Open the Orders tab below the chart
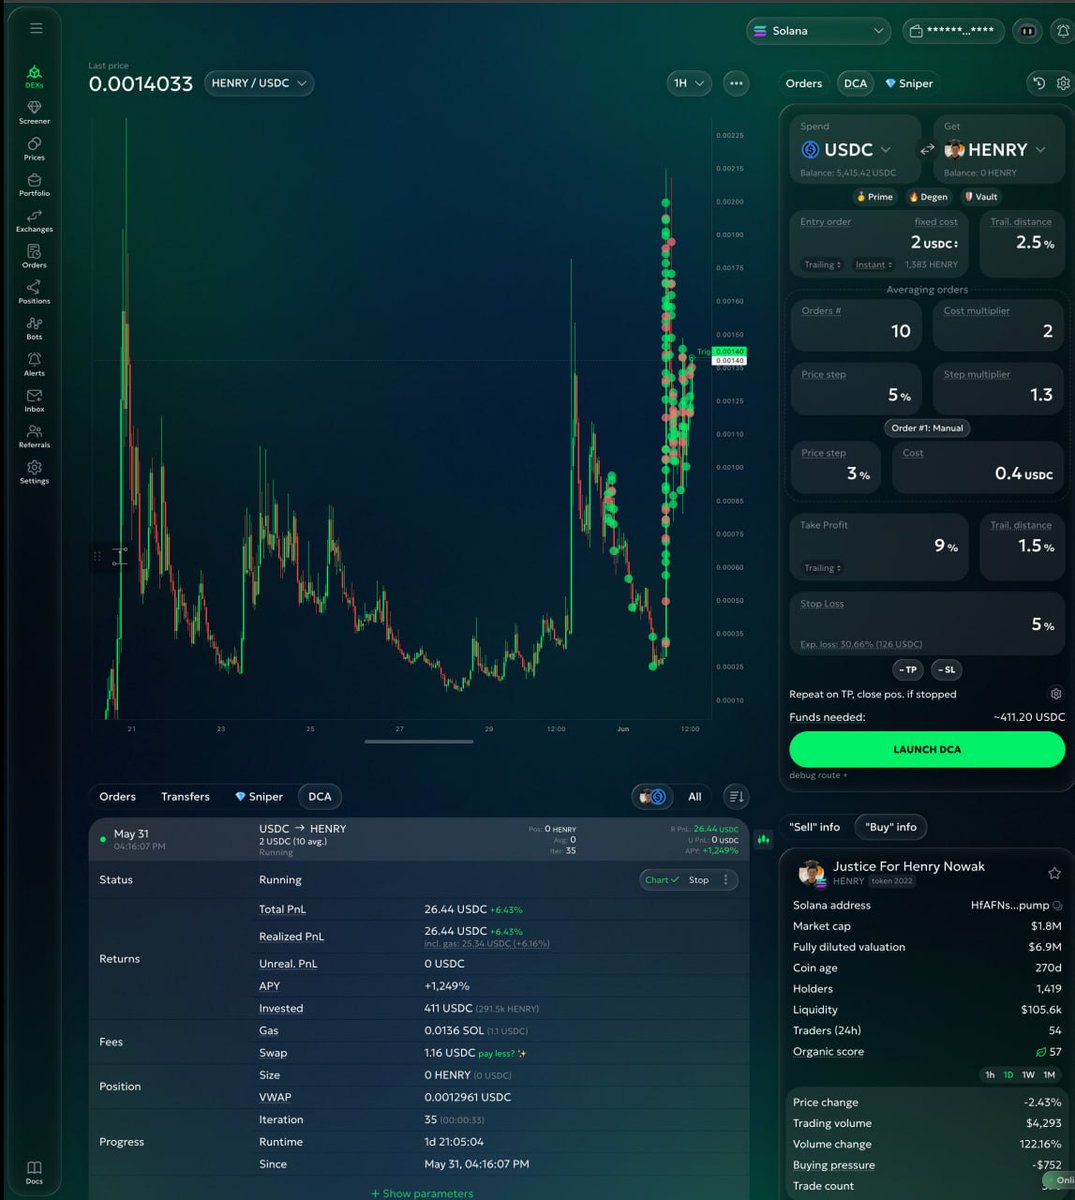The width and height of the screenshot is (1075, 1200). pyautogui.click(x=117, y=797)
